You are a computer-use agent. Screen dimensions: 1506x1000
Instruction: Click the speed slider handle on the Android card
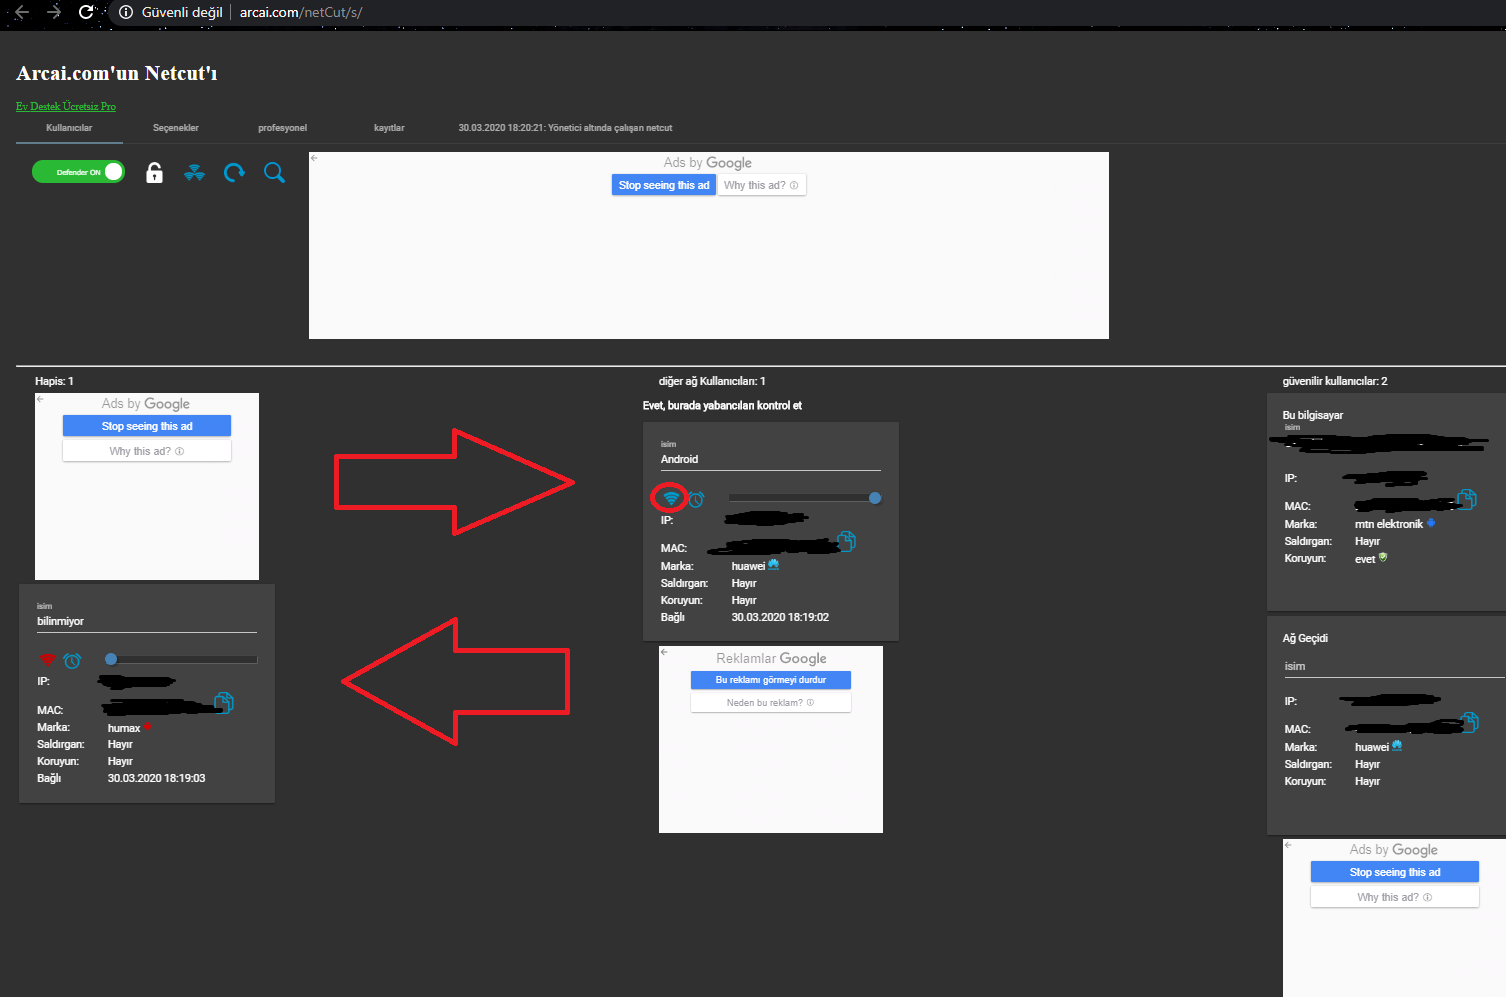click(875, 498)
